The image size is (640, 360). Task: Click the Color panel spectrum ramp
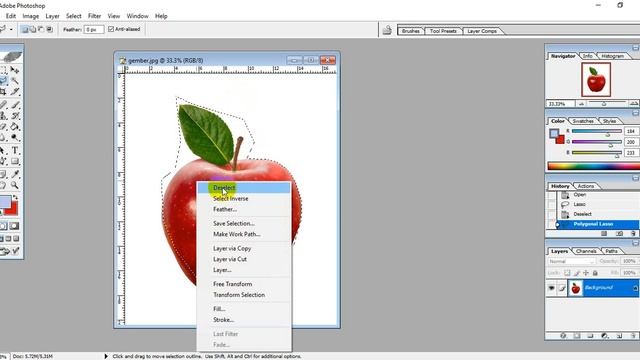coord(593,166)
